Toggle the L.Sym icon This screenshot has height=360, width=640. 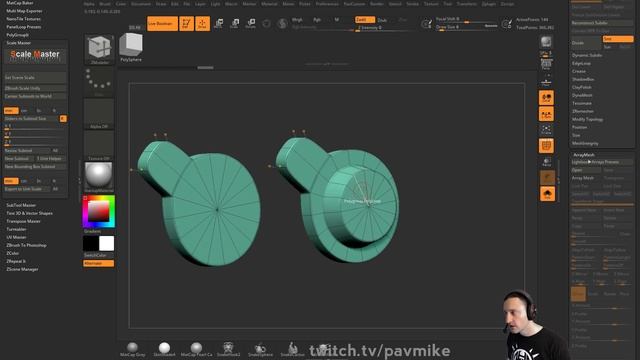click(546, 114)
